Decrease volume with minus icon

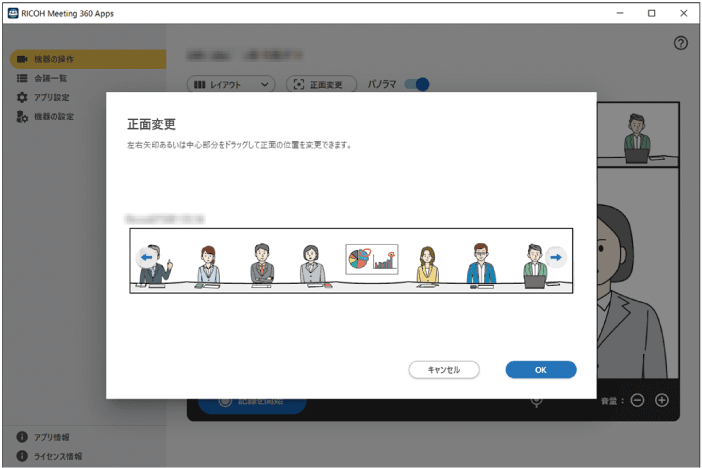(637, 400)
